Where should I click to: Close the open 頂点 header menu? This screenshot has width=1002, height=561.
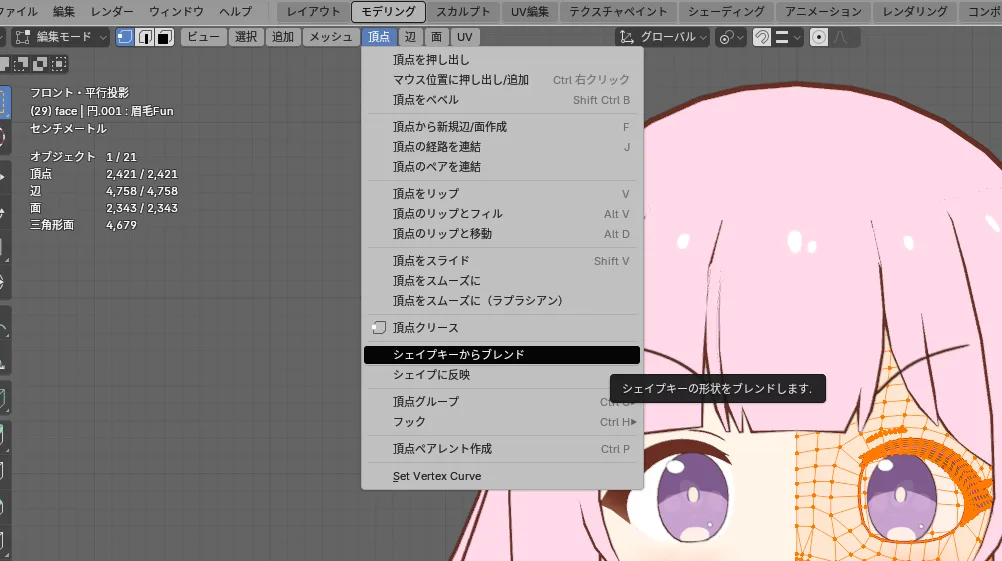point(378,37)
